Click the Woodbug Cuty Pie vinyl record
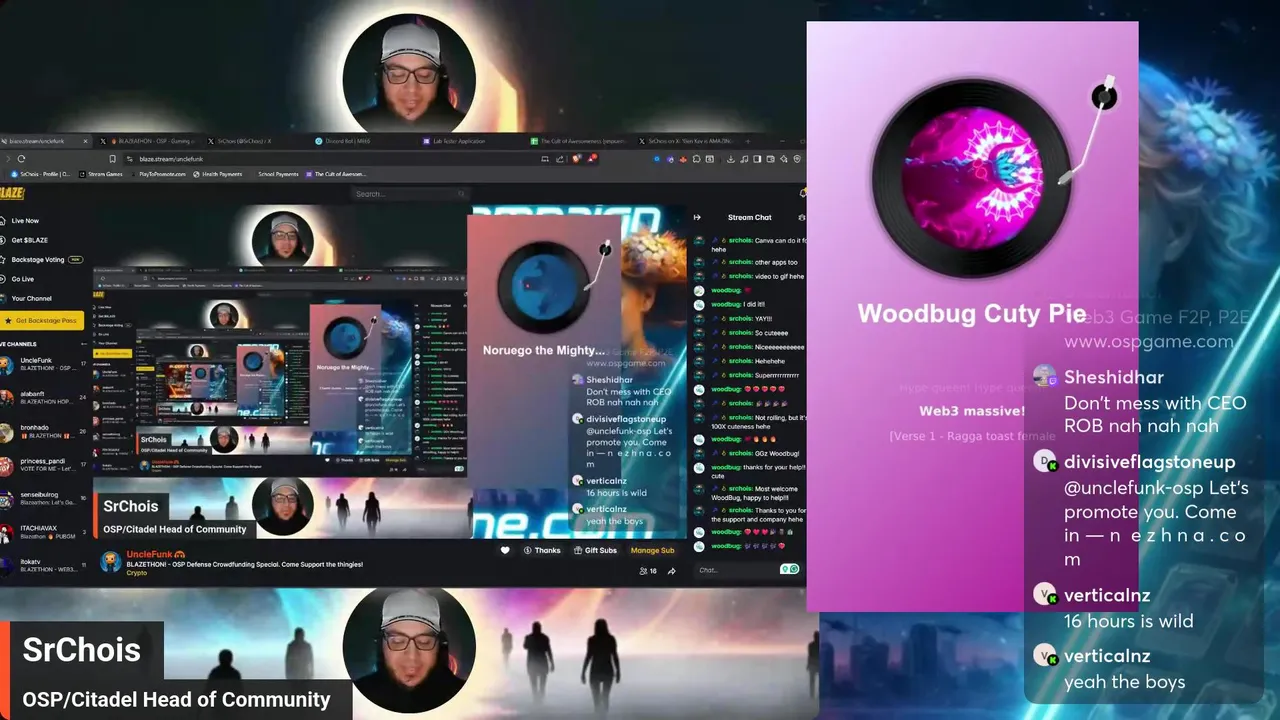The width and height of the screenshot is (1280, 720). point(971,178)
